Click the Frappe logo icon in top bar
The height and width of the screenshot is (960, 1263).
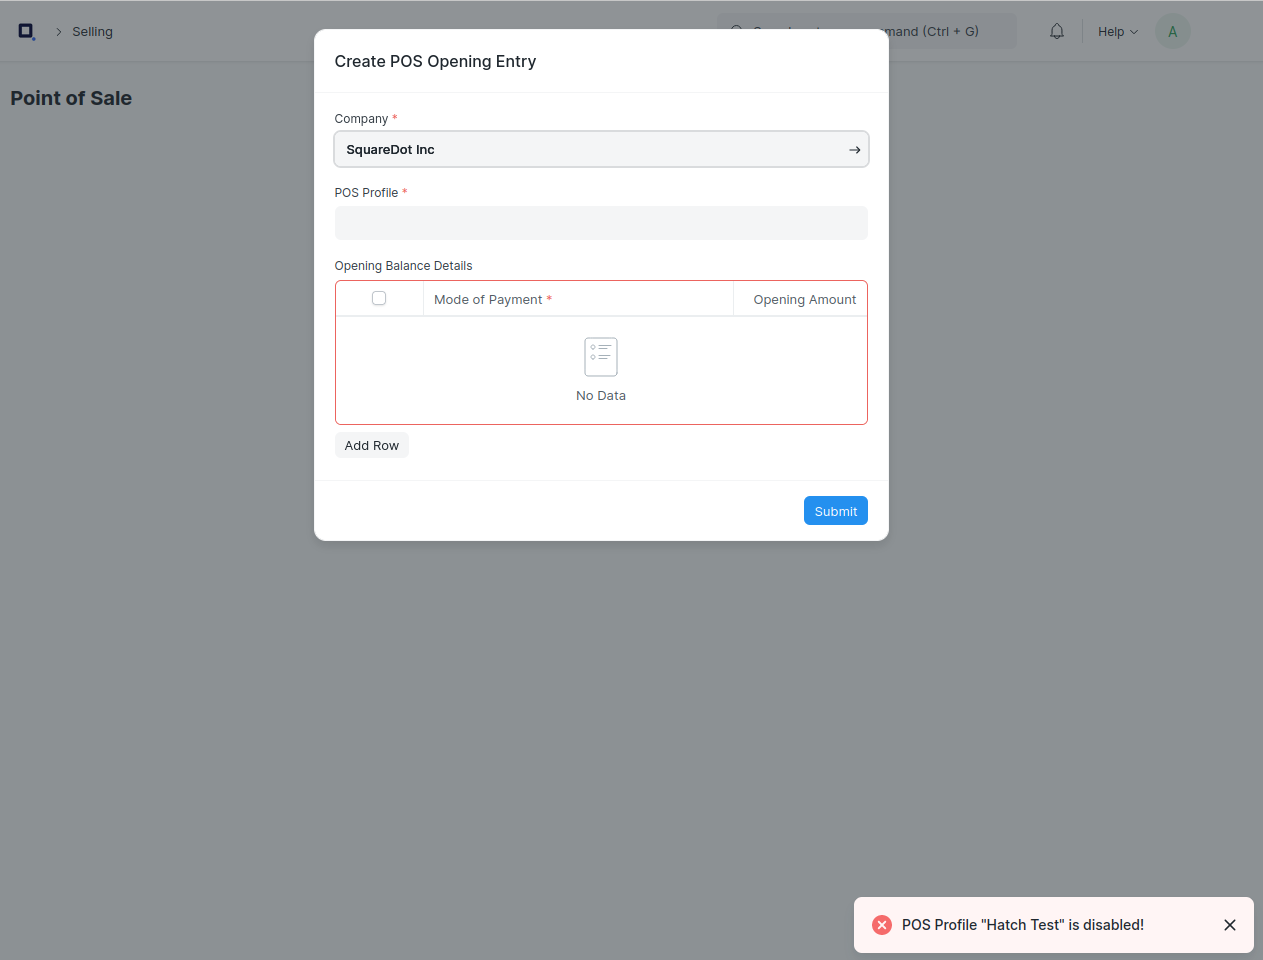coord(26,31)
